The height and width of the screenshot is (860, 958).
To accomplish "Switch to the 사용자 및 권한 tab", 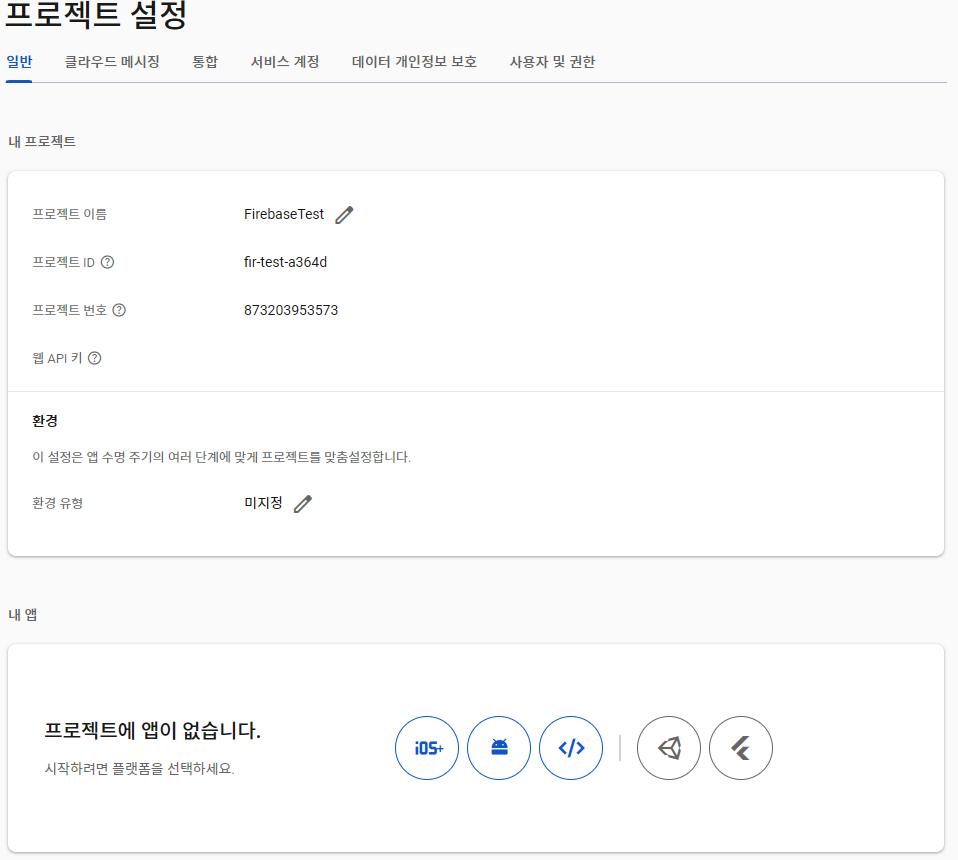I will (x=552, y=62).
